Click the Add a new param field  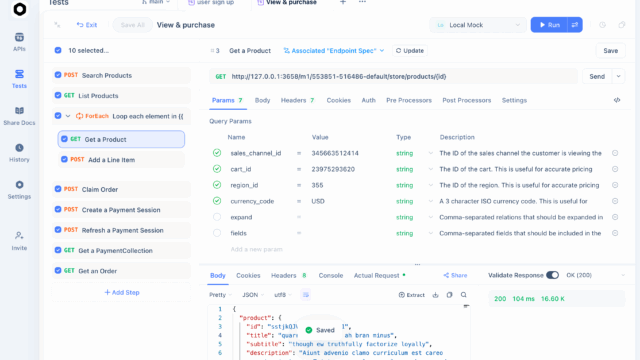tap(256, 249)
